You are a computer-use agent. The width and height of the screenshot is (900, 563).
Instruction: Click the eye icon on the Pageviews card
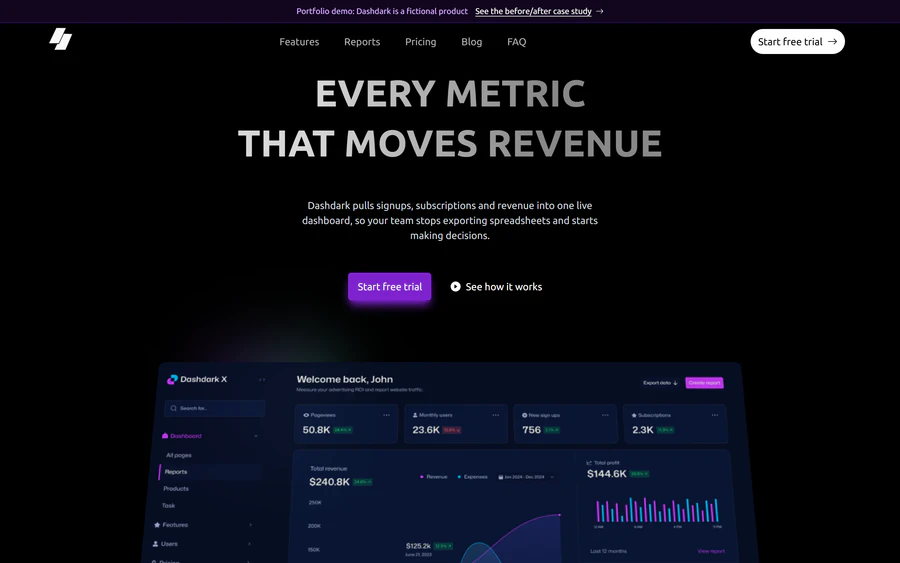306,415
